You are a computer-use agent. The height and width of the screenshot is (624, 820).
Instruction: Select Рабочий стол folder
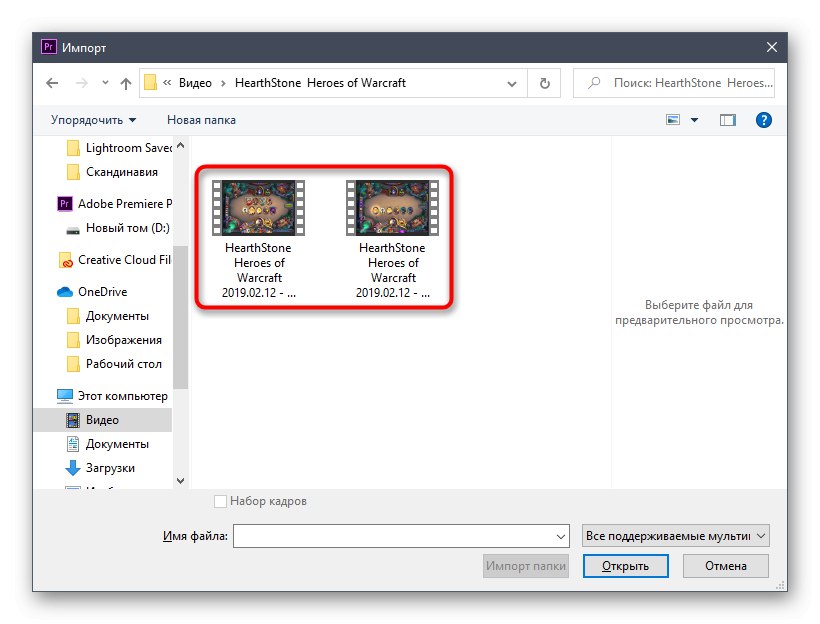(114, 364)
